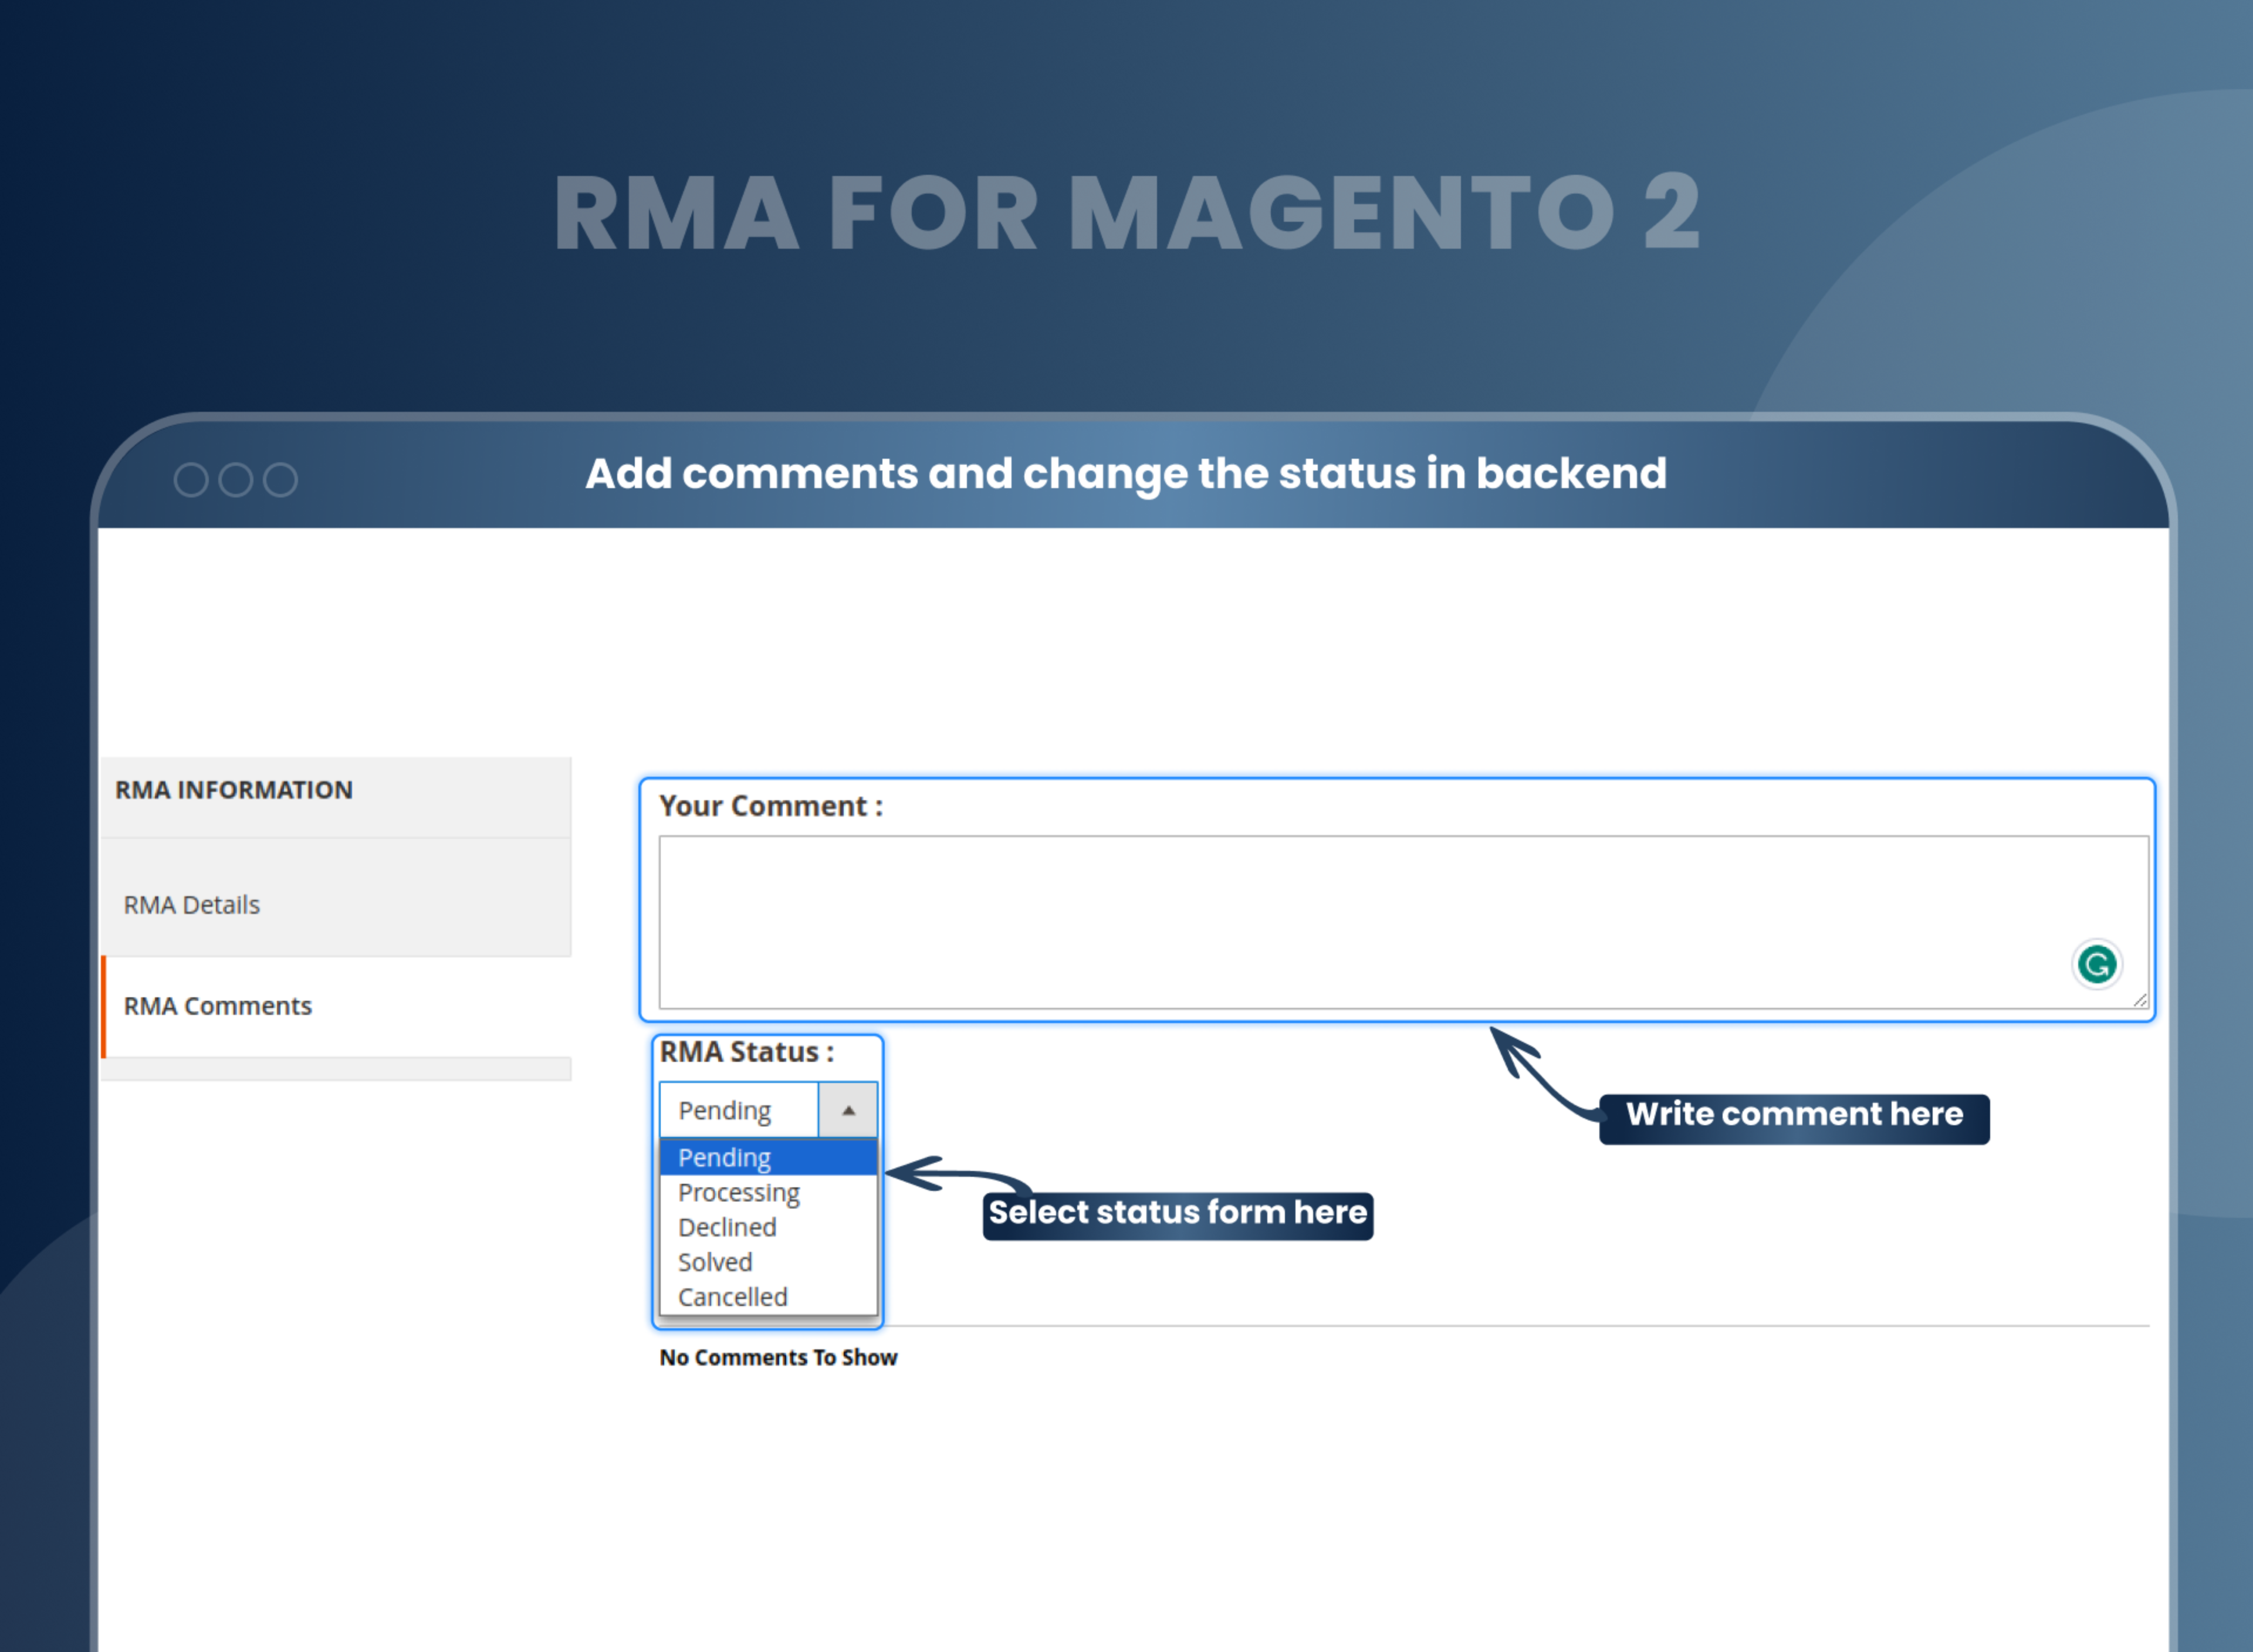Select the highlighted Pending status option
This screenshot has width=2253, height=1652.
[724, 1157]
